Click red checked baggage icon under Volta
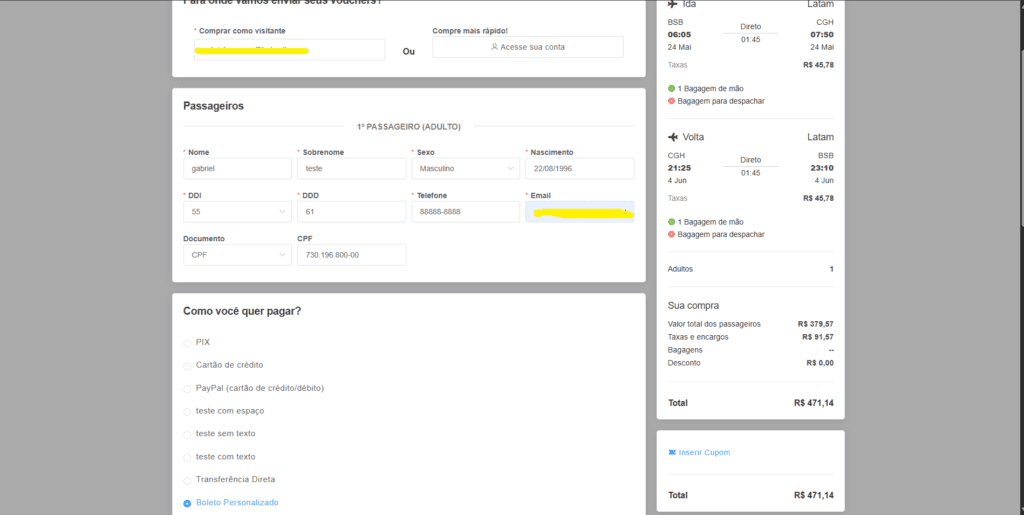1024x515 pixels. [671, 234]
